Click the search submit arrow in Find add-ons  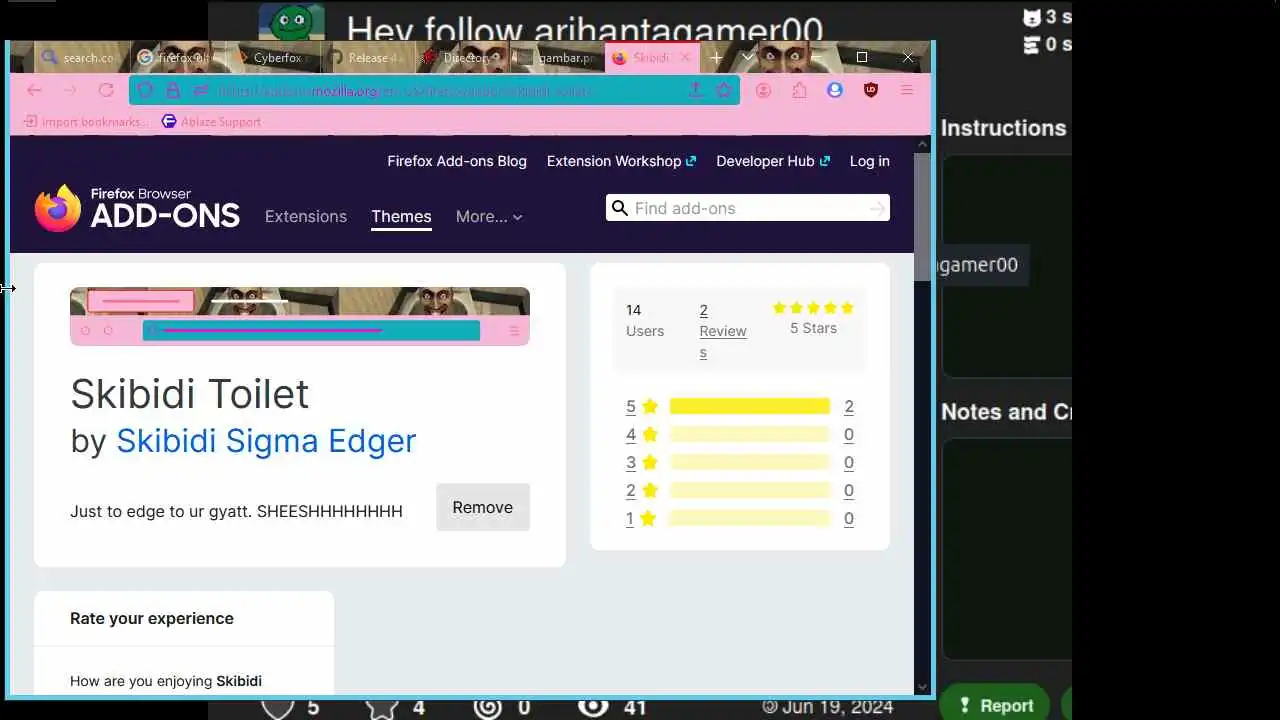877,208
